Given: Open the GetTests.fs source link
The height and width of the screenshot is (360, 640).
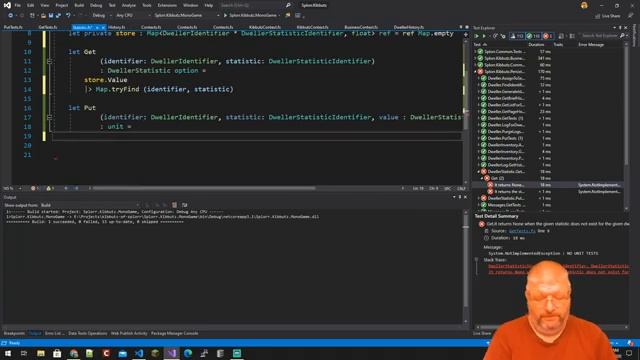Looking at the screenshot, I should tap(522, 231).
